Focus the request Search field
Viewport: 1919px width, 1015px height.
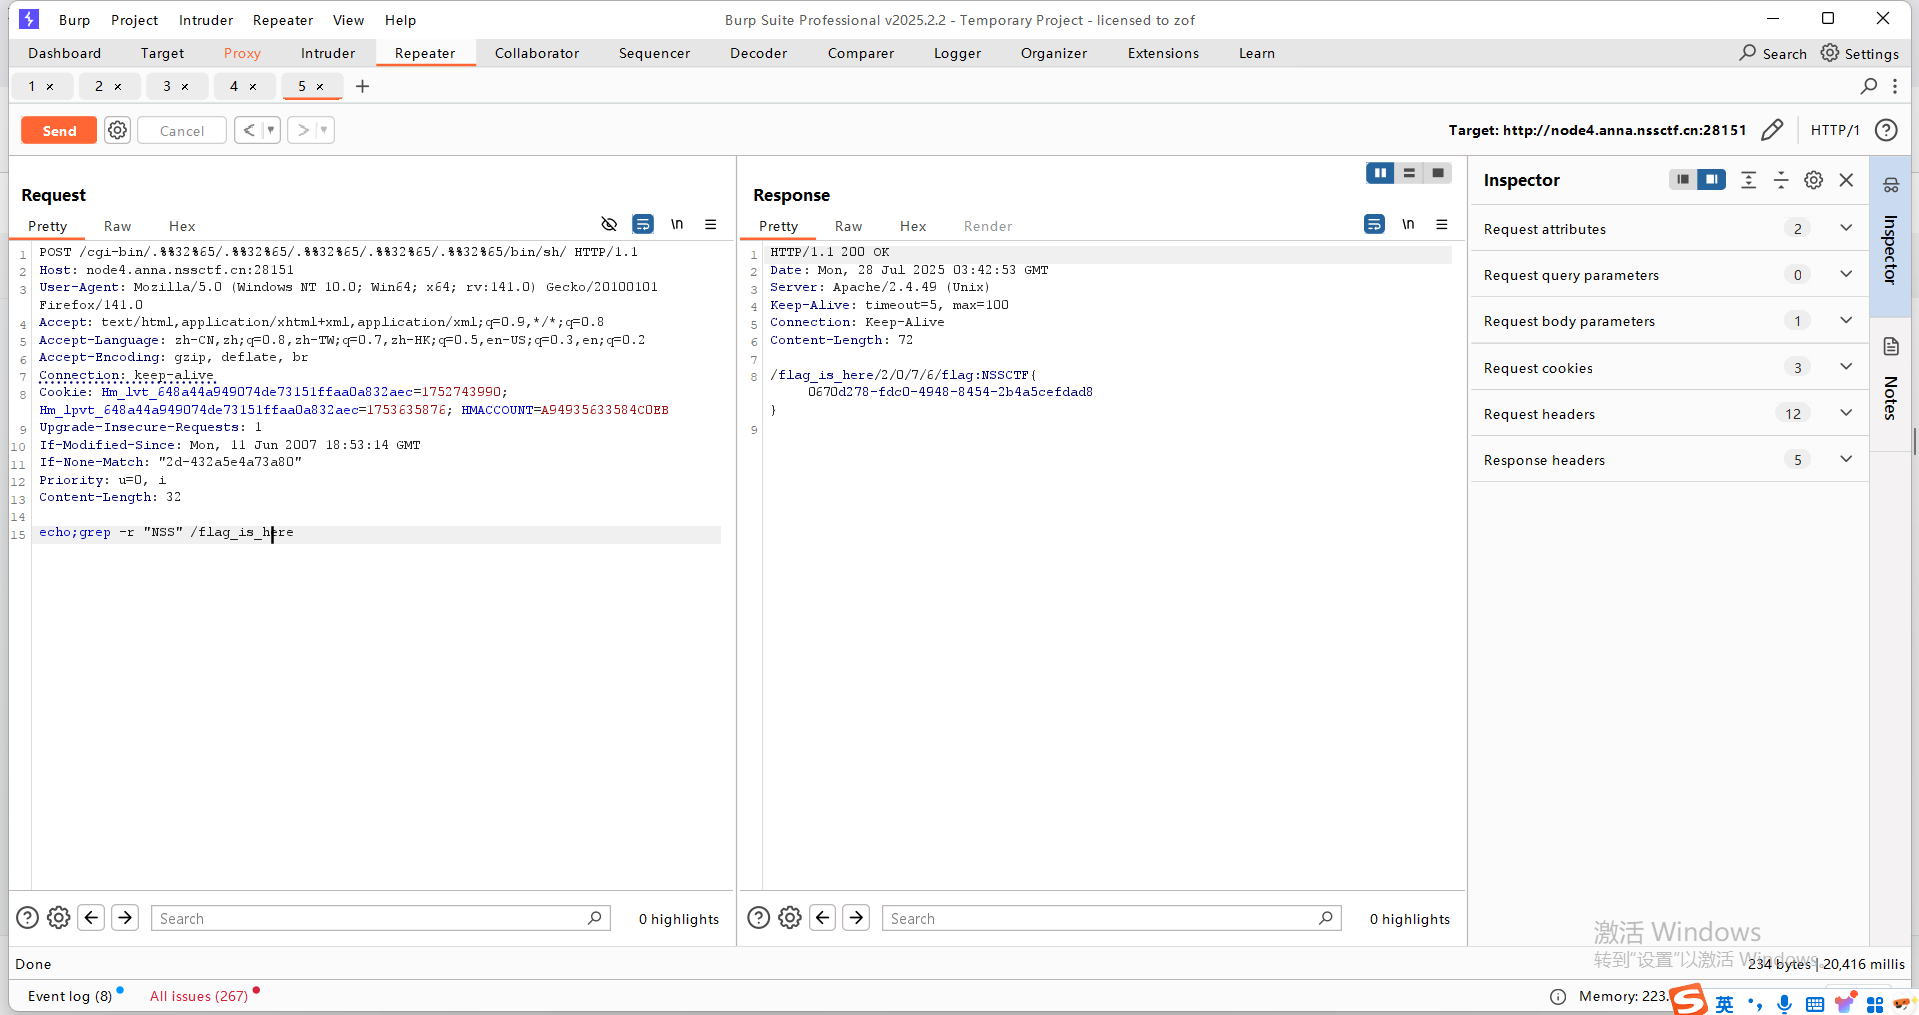tap(381, 918)
